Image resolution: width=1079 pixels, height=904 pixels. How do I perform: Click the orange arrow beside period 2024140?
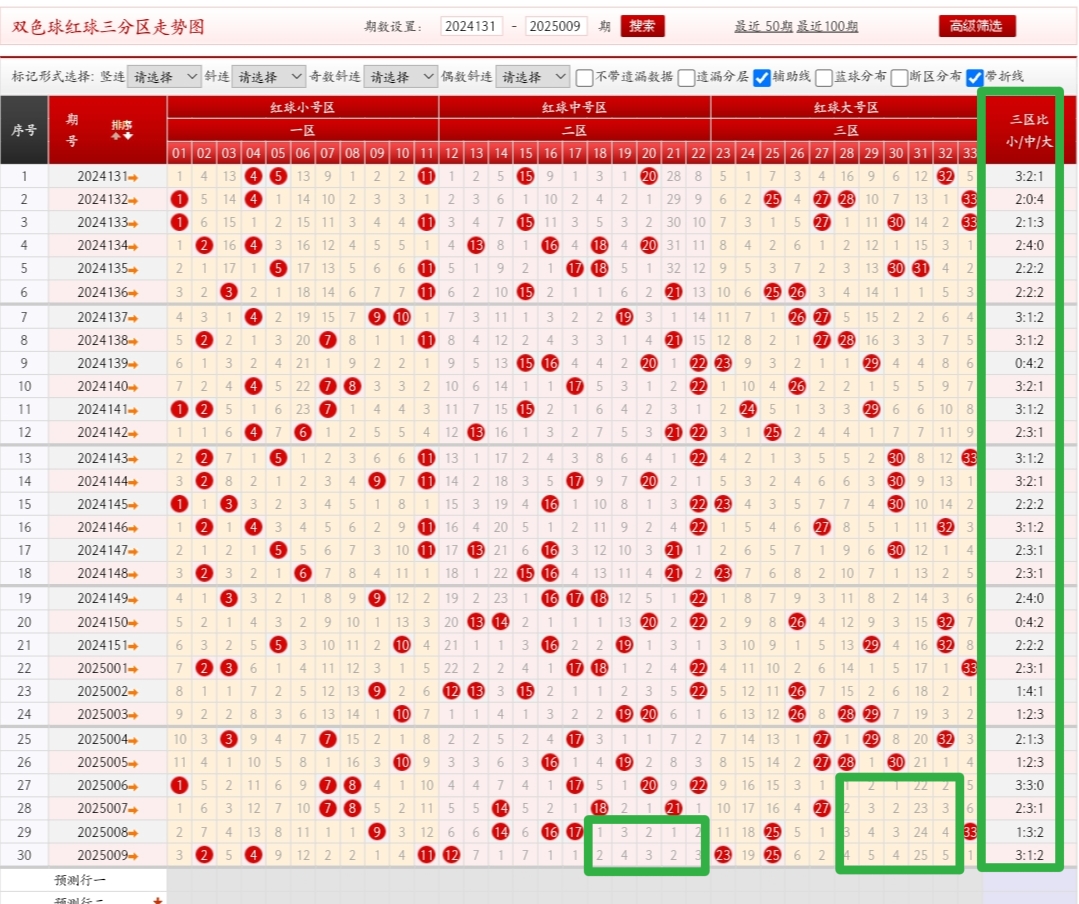(x=133, y=387)
